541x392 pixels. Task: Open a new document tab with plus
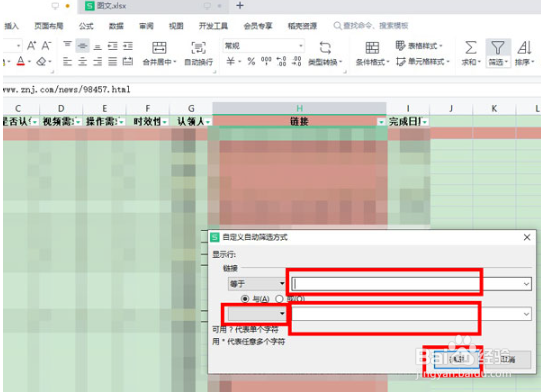click(x=240, y=6)
